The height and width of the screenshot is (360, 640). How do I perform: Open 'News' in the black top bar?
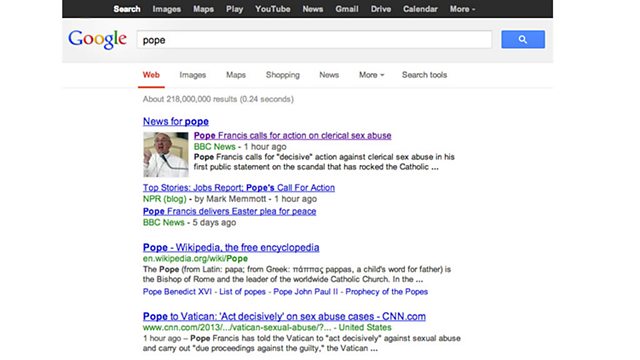(x=313, y=9)
